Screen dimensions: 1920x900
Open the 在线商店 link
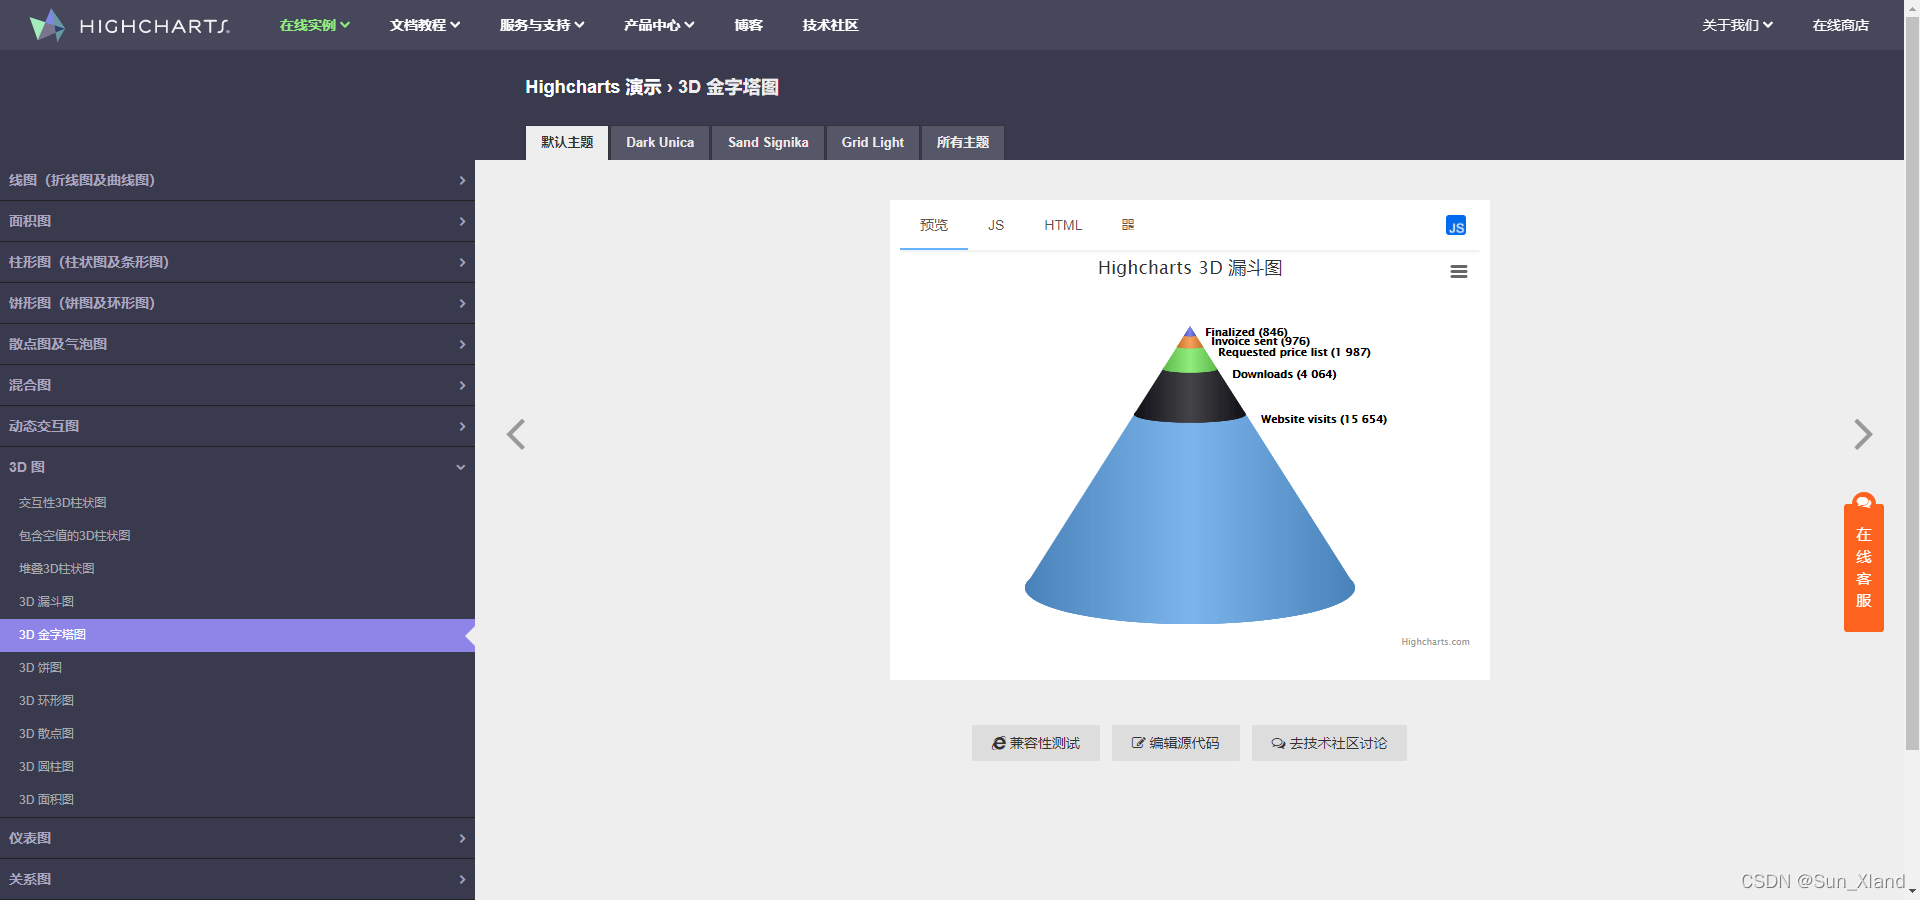coord(1841,25)
